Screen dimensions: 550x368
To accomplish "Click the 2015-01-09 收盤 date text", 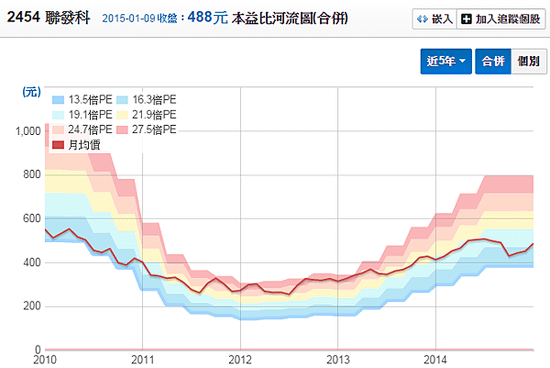I will (x=140, y=18).
